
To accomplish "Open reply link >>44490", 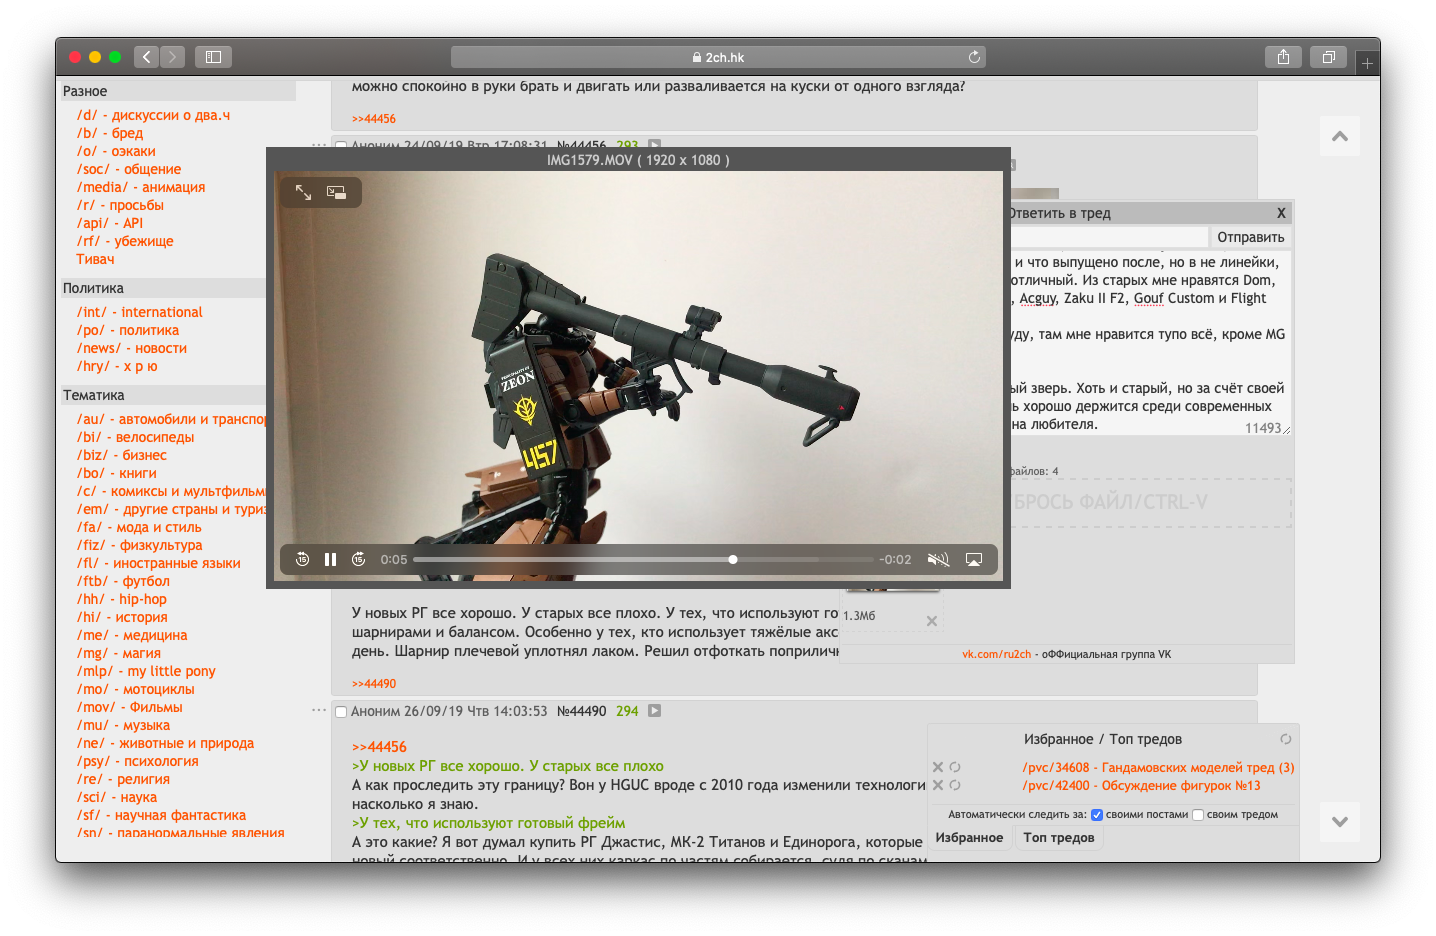I will point(374,684).
